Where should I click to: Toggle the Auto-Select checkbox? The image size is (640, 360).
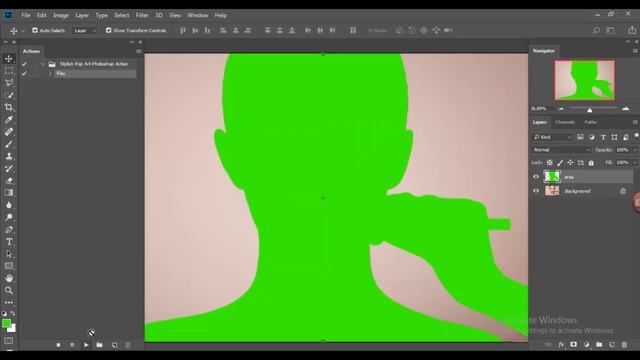(x=35, y=30)
